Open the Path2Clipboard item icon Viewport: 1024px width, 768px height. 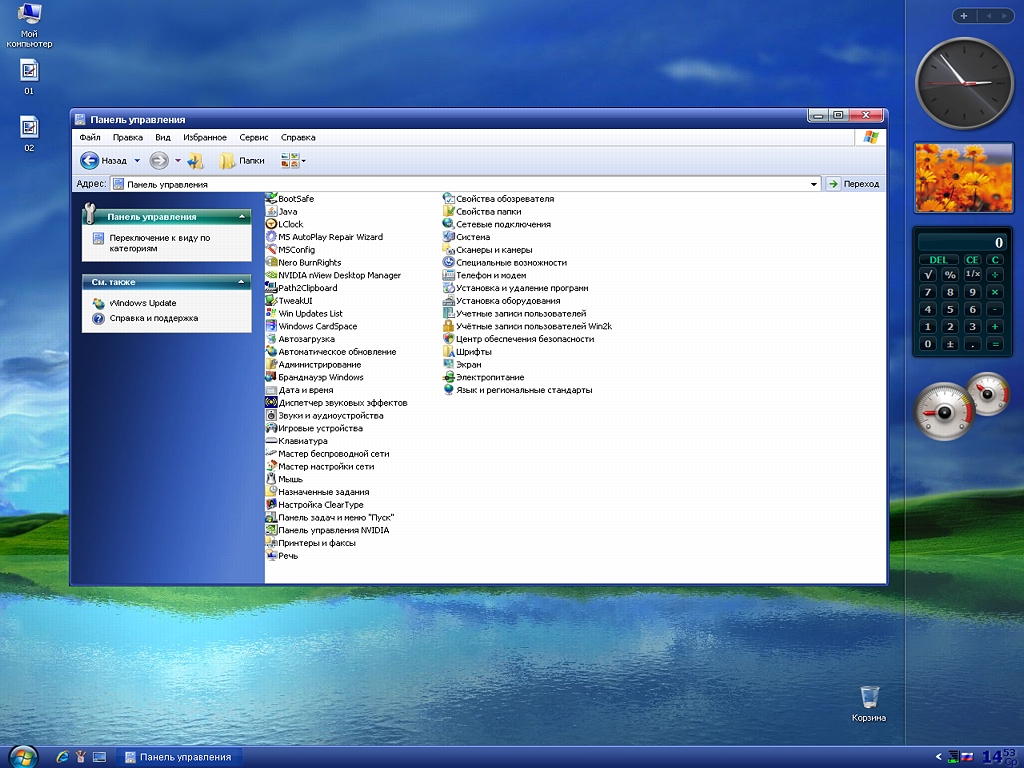pyautogui.click(x=272, y=288)
